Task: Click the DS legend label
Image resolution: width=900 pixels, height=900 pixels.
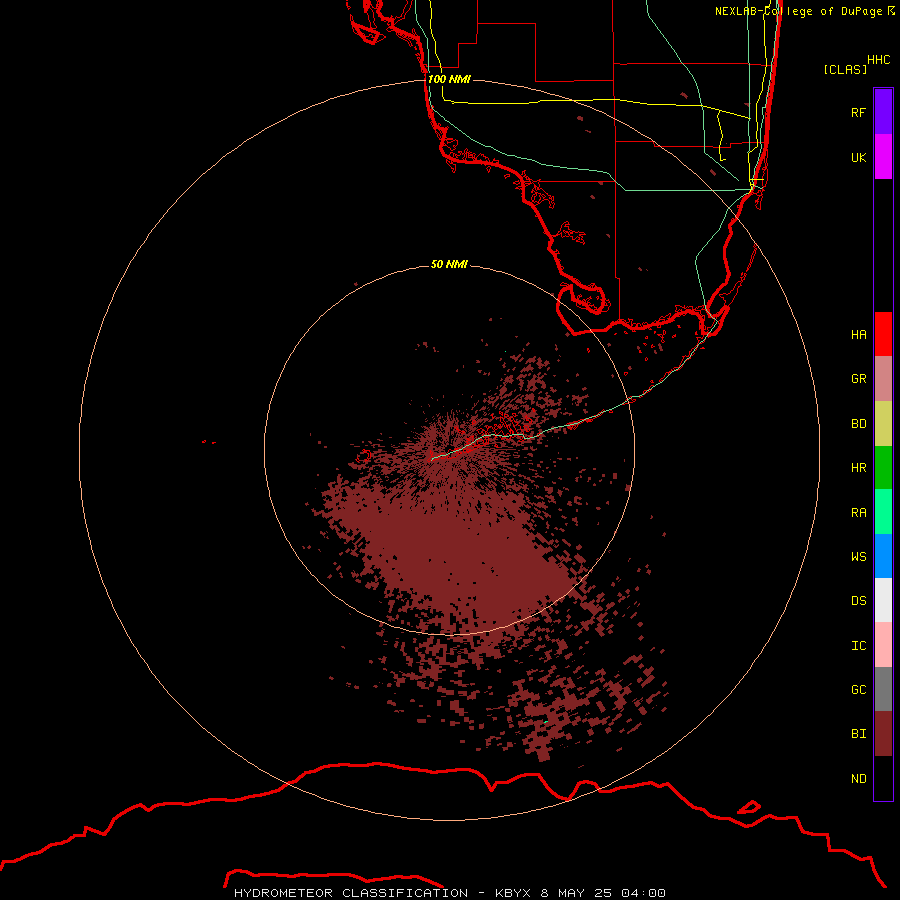Action: 858,601
